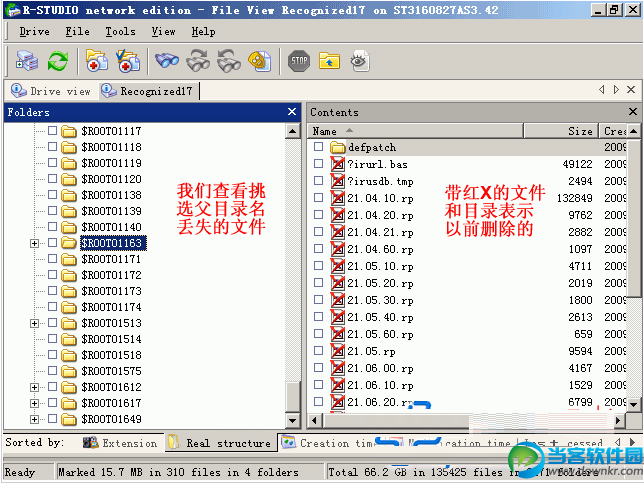
Task: Select the $ROOT01171 folder in tree
Action: pos(111,259)
